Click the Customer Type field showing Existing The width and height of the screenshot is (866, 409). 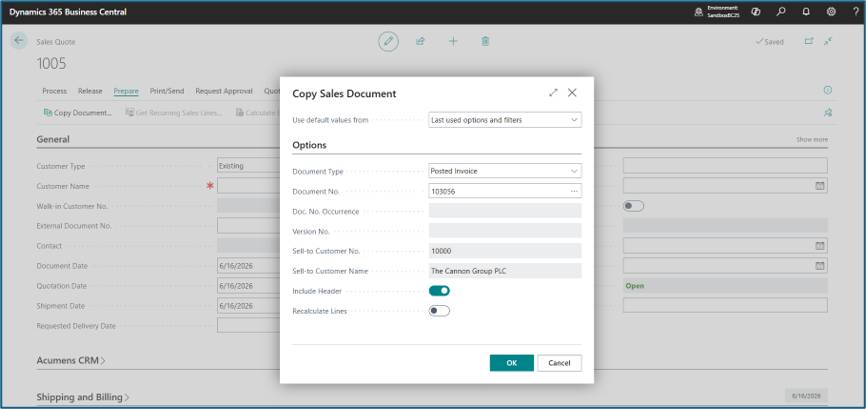[249, 166]
